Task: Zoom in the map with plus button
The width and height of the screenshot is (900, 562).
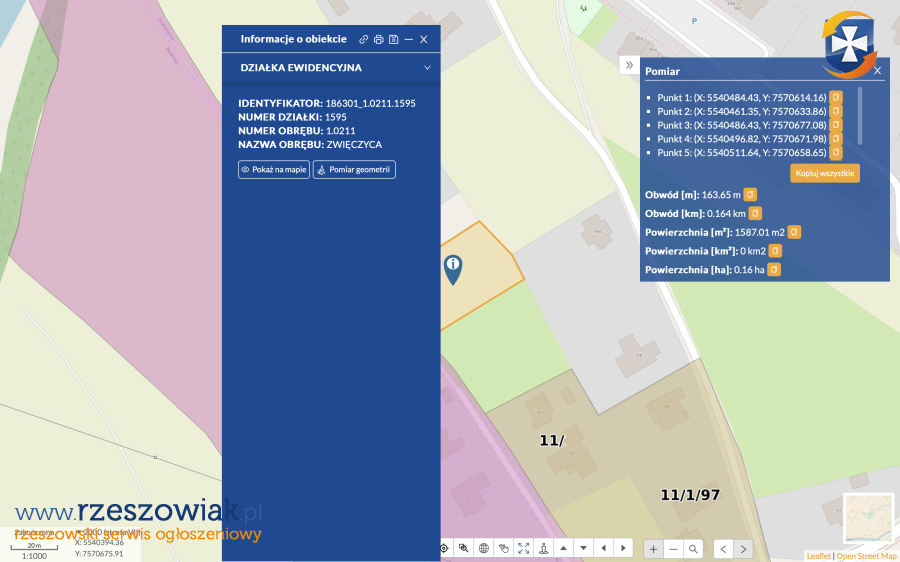Action: click(653, 548)
